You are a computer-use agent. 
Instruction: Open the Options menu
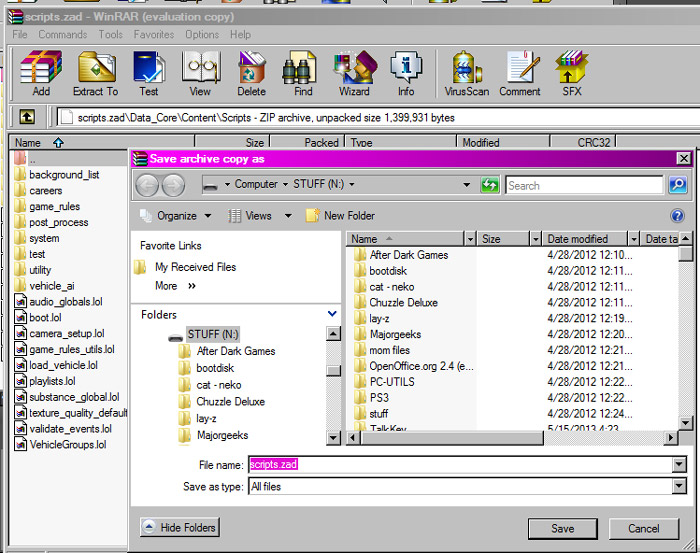202,34
